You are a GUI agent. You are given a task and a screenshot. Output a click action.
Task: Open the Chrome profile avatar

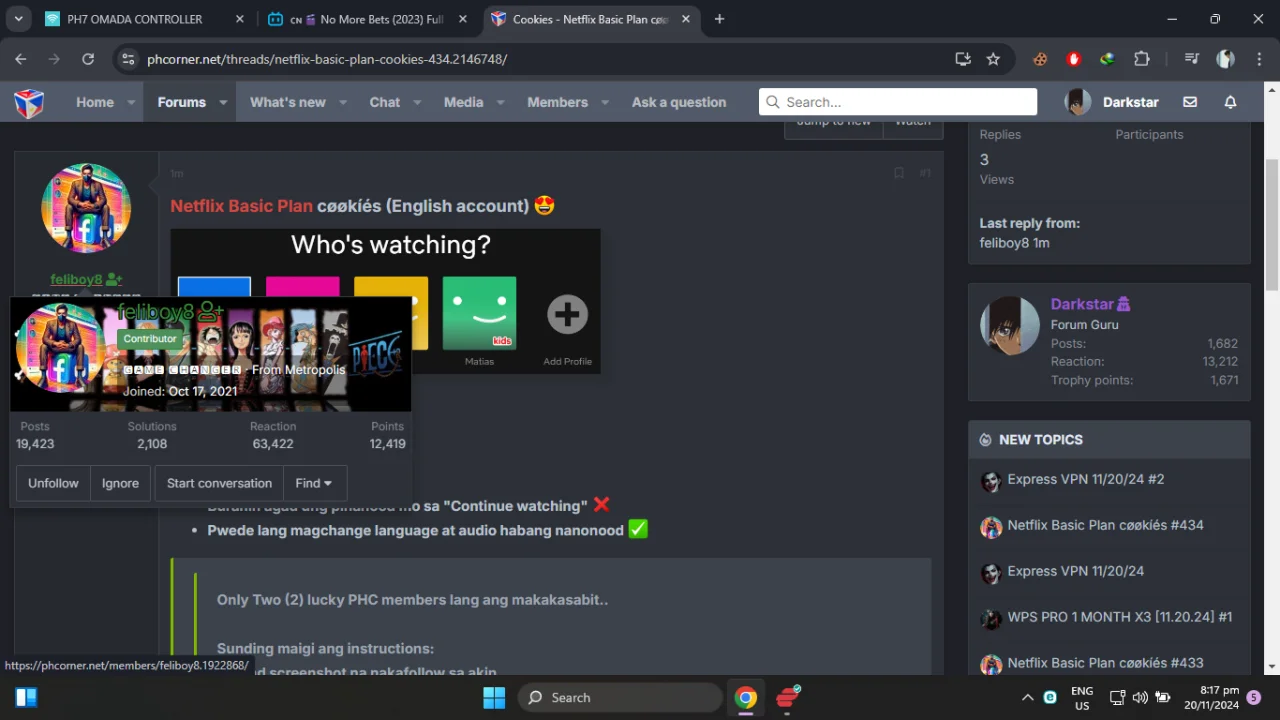[x=1225, y=59]
